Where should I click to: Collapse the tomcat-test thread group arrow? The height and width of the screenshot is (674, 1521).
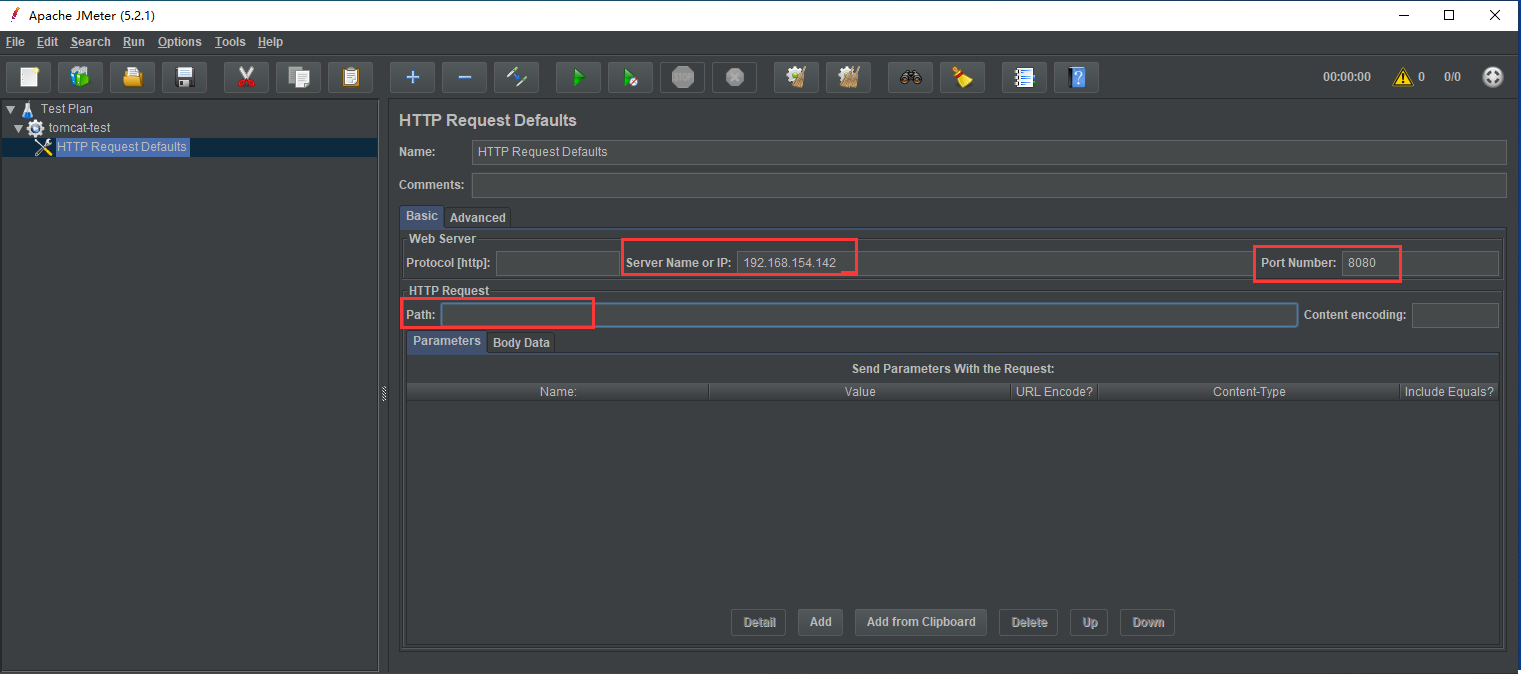coord(18,128)
